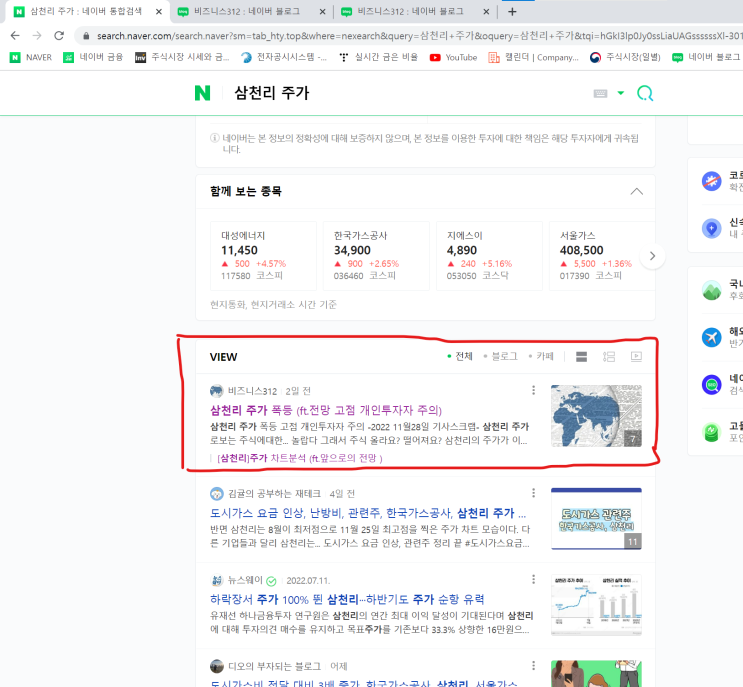The image size is (743, 687).
Task: Open the 주식시장 시세와 금 bookmark
Action: [182, 57]
